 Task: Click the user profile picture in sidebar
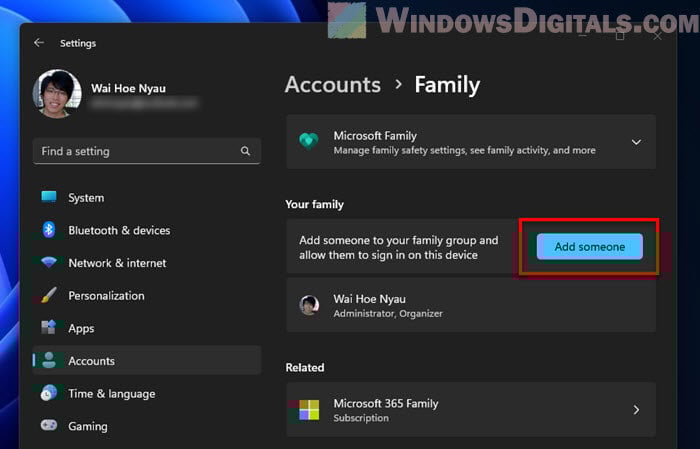pyautogui.click(x=57, y=93)
